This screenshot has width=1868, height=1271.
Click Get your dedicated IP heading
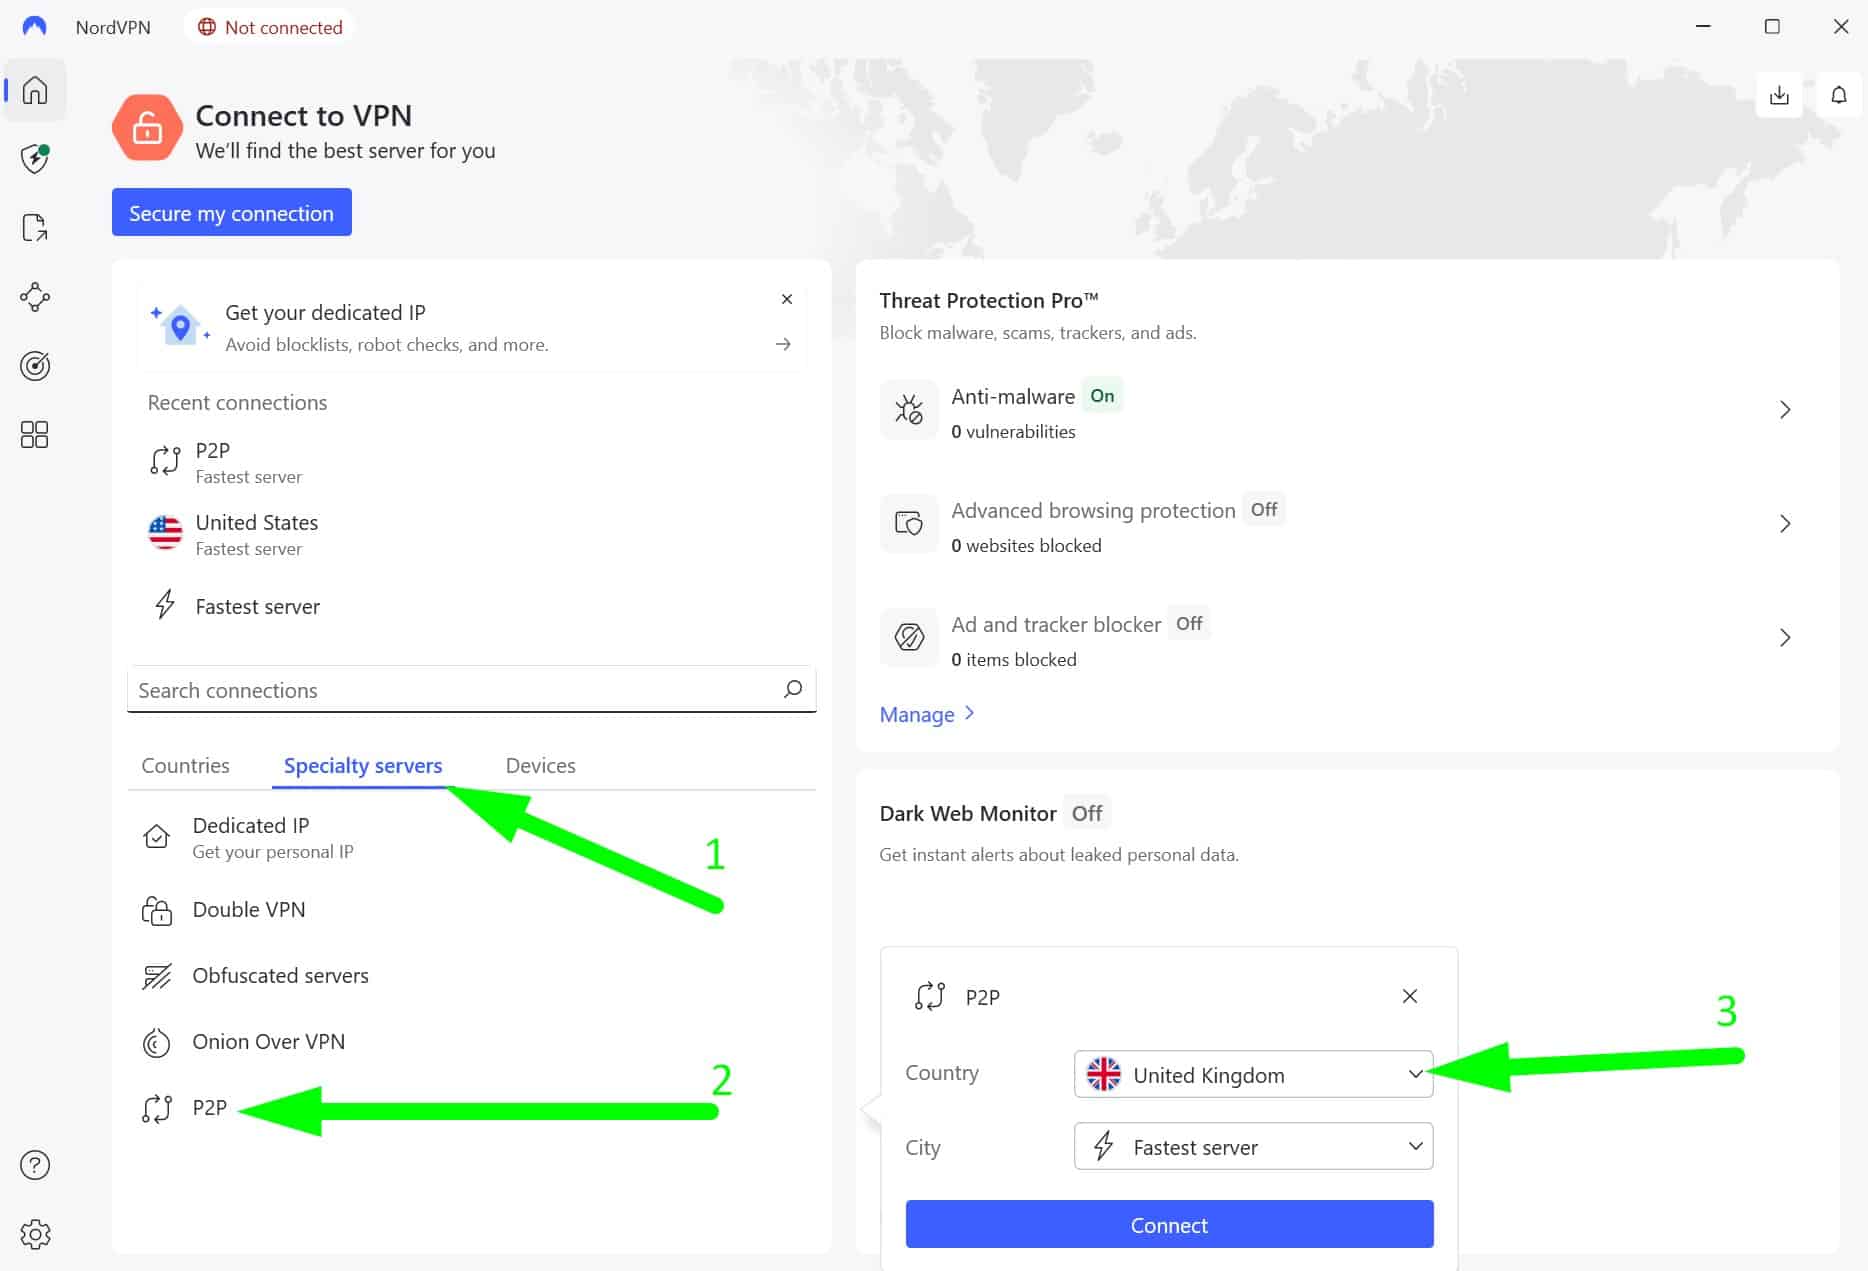325,312
